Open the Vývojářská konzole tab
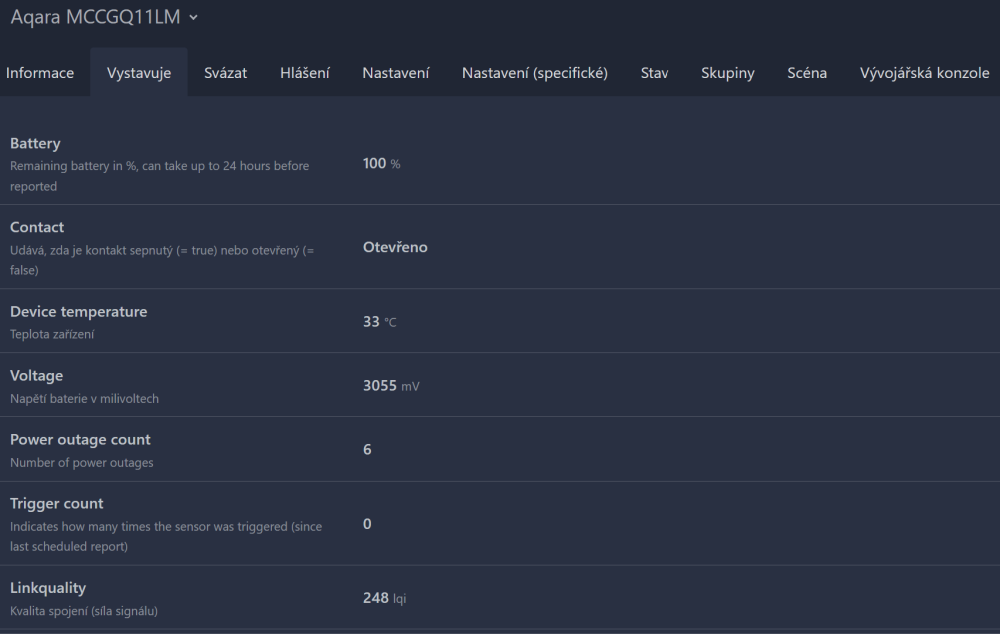 pyautogui.click(x=924, y=73)
